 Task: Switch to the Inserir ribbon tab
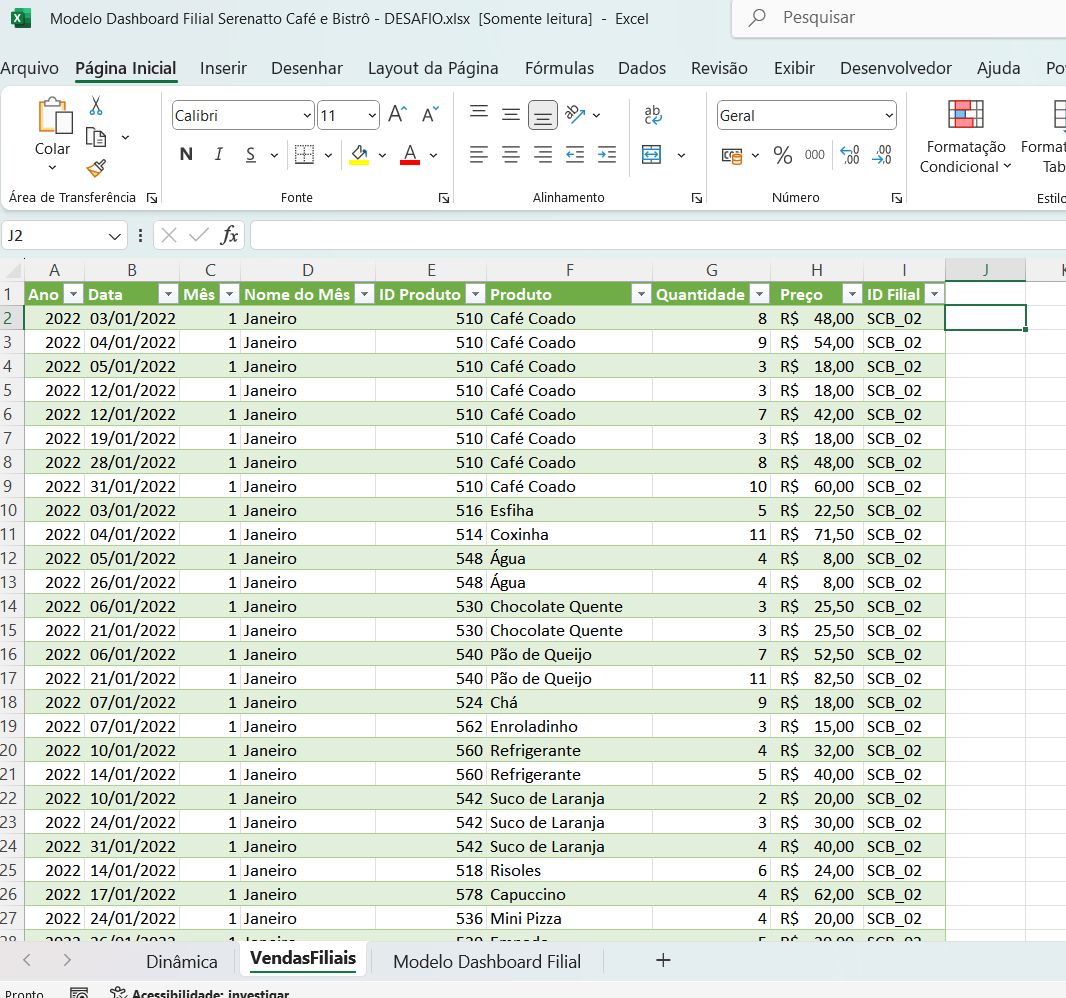click(223, 68)
